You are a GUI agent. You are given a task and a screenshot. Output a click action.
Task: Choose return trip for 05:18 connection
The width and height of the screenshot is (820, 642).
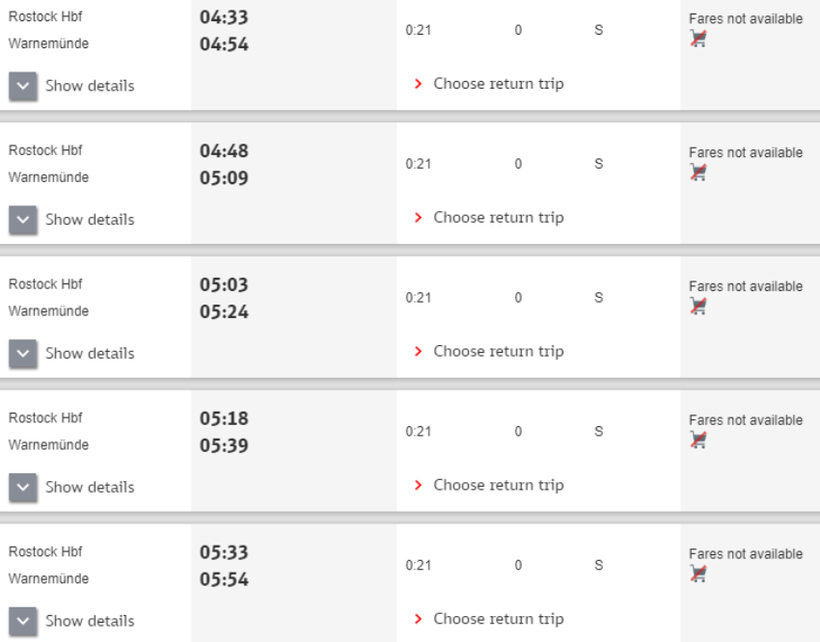click(x=498, y=485)
